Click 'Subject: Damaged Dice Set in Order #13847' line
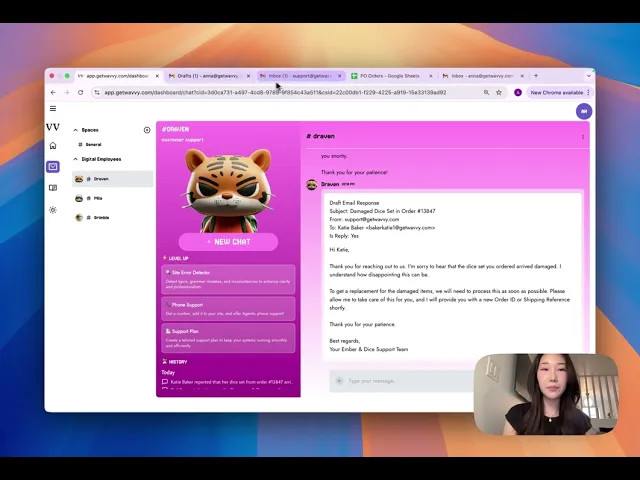Viewport: 640px width, 480px height. coord(382,211)
